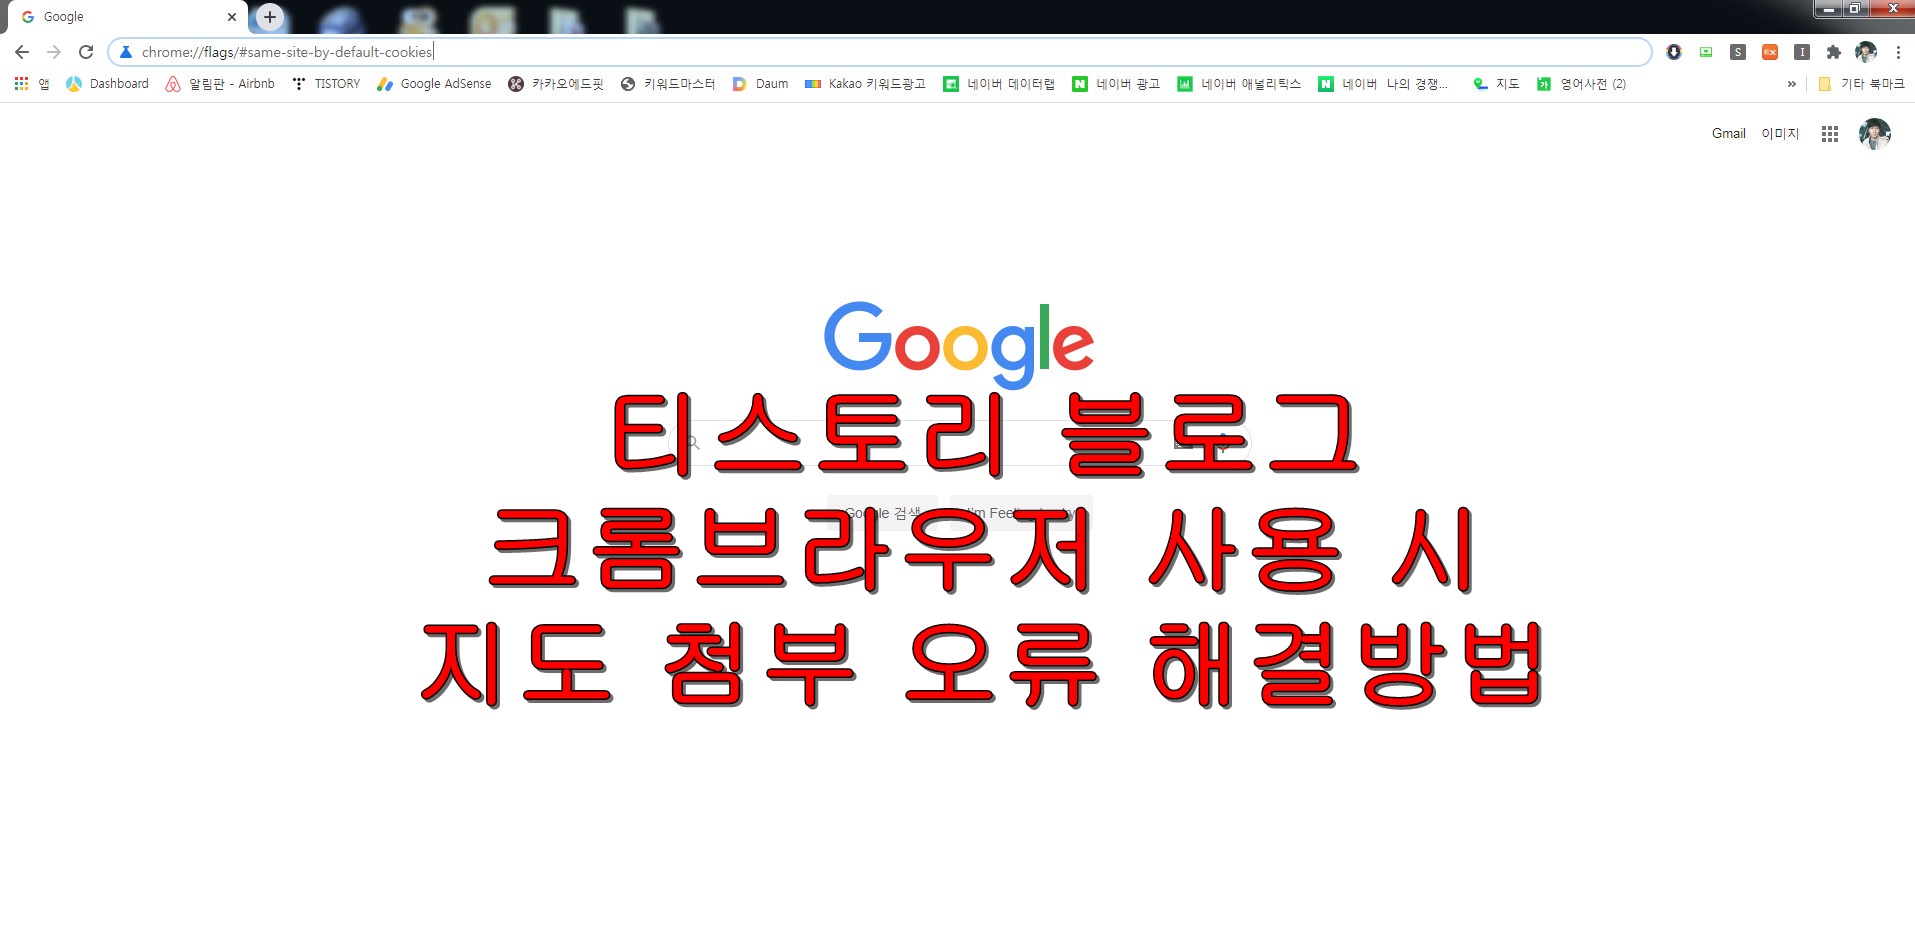1915x952 pixels.
Task: Open the 영어사전 (2) bookmark
Action: [x=1581, y=84]
